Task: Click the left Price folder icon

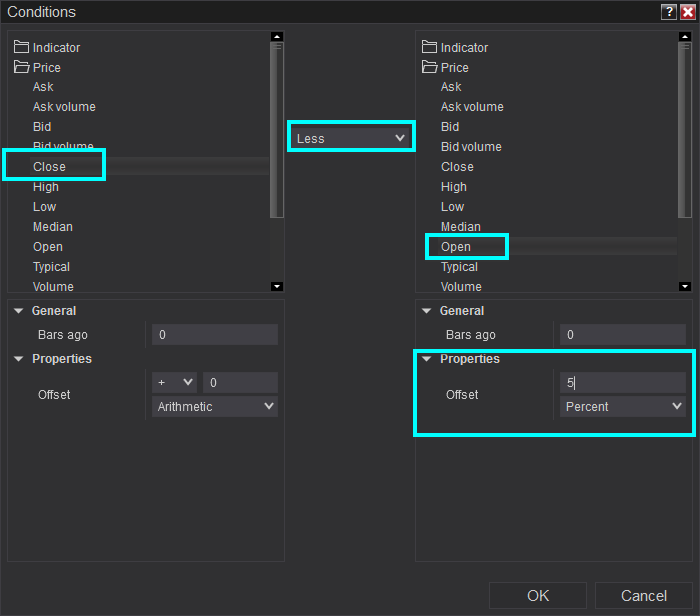Action: [x=21, y=67]
